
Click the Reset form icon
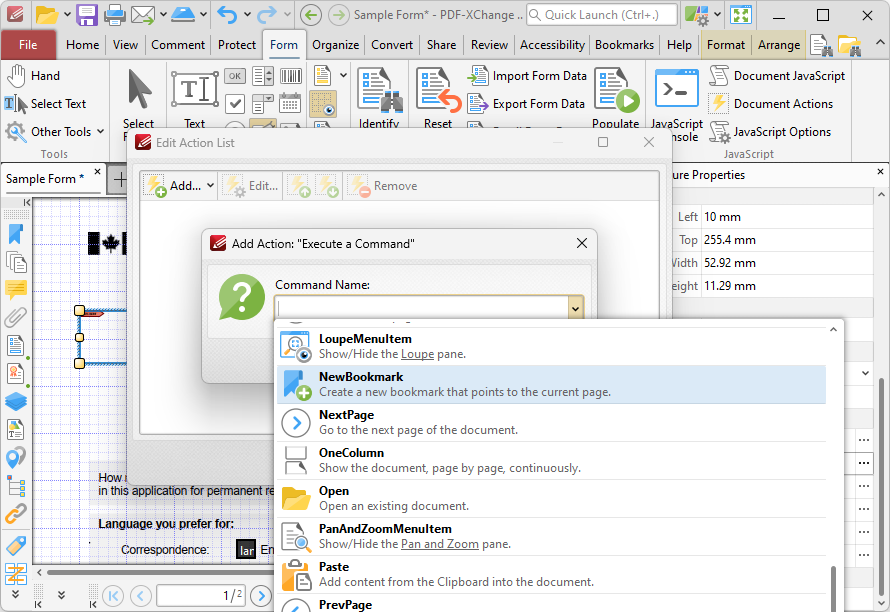438,89
